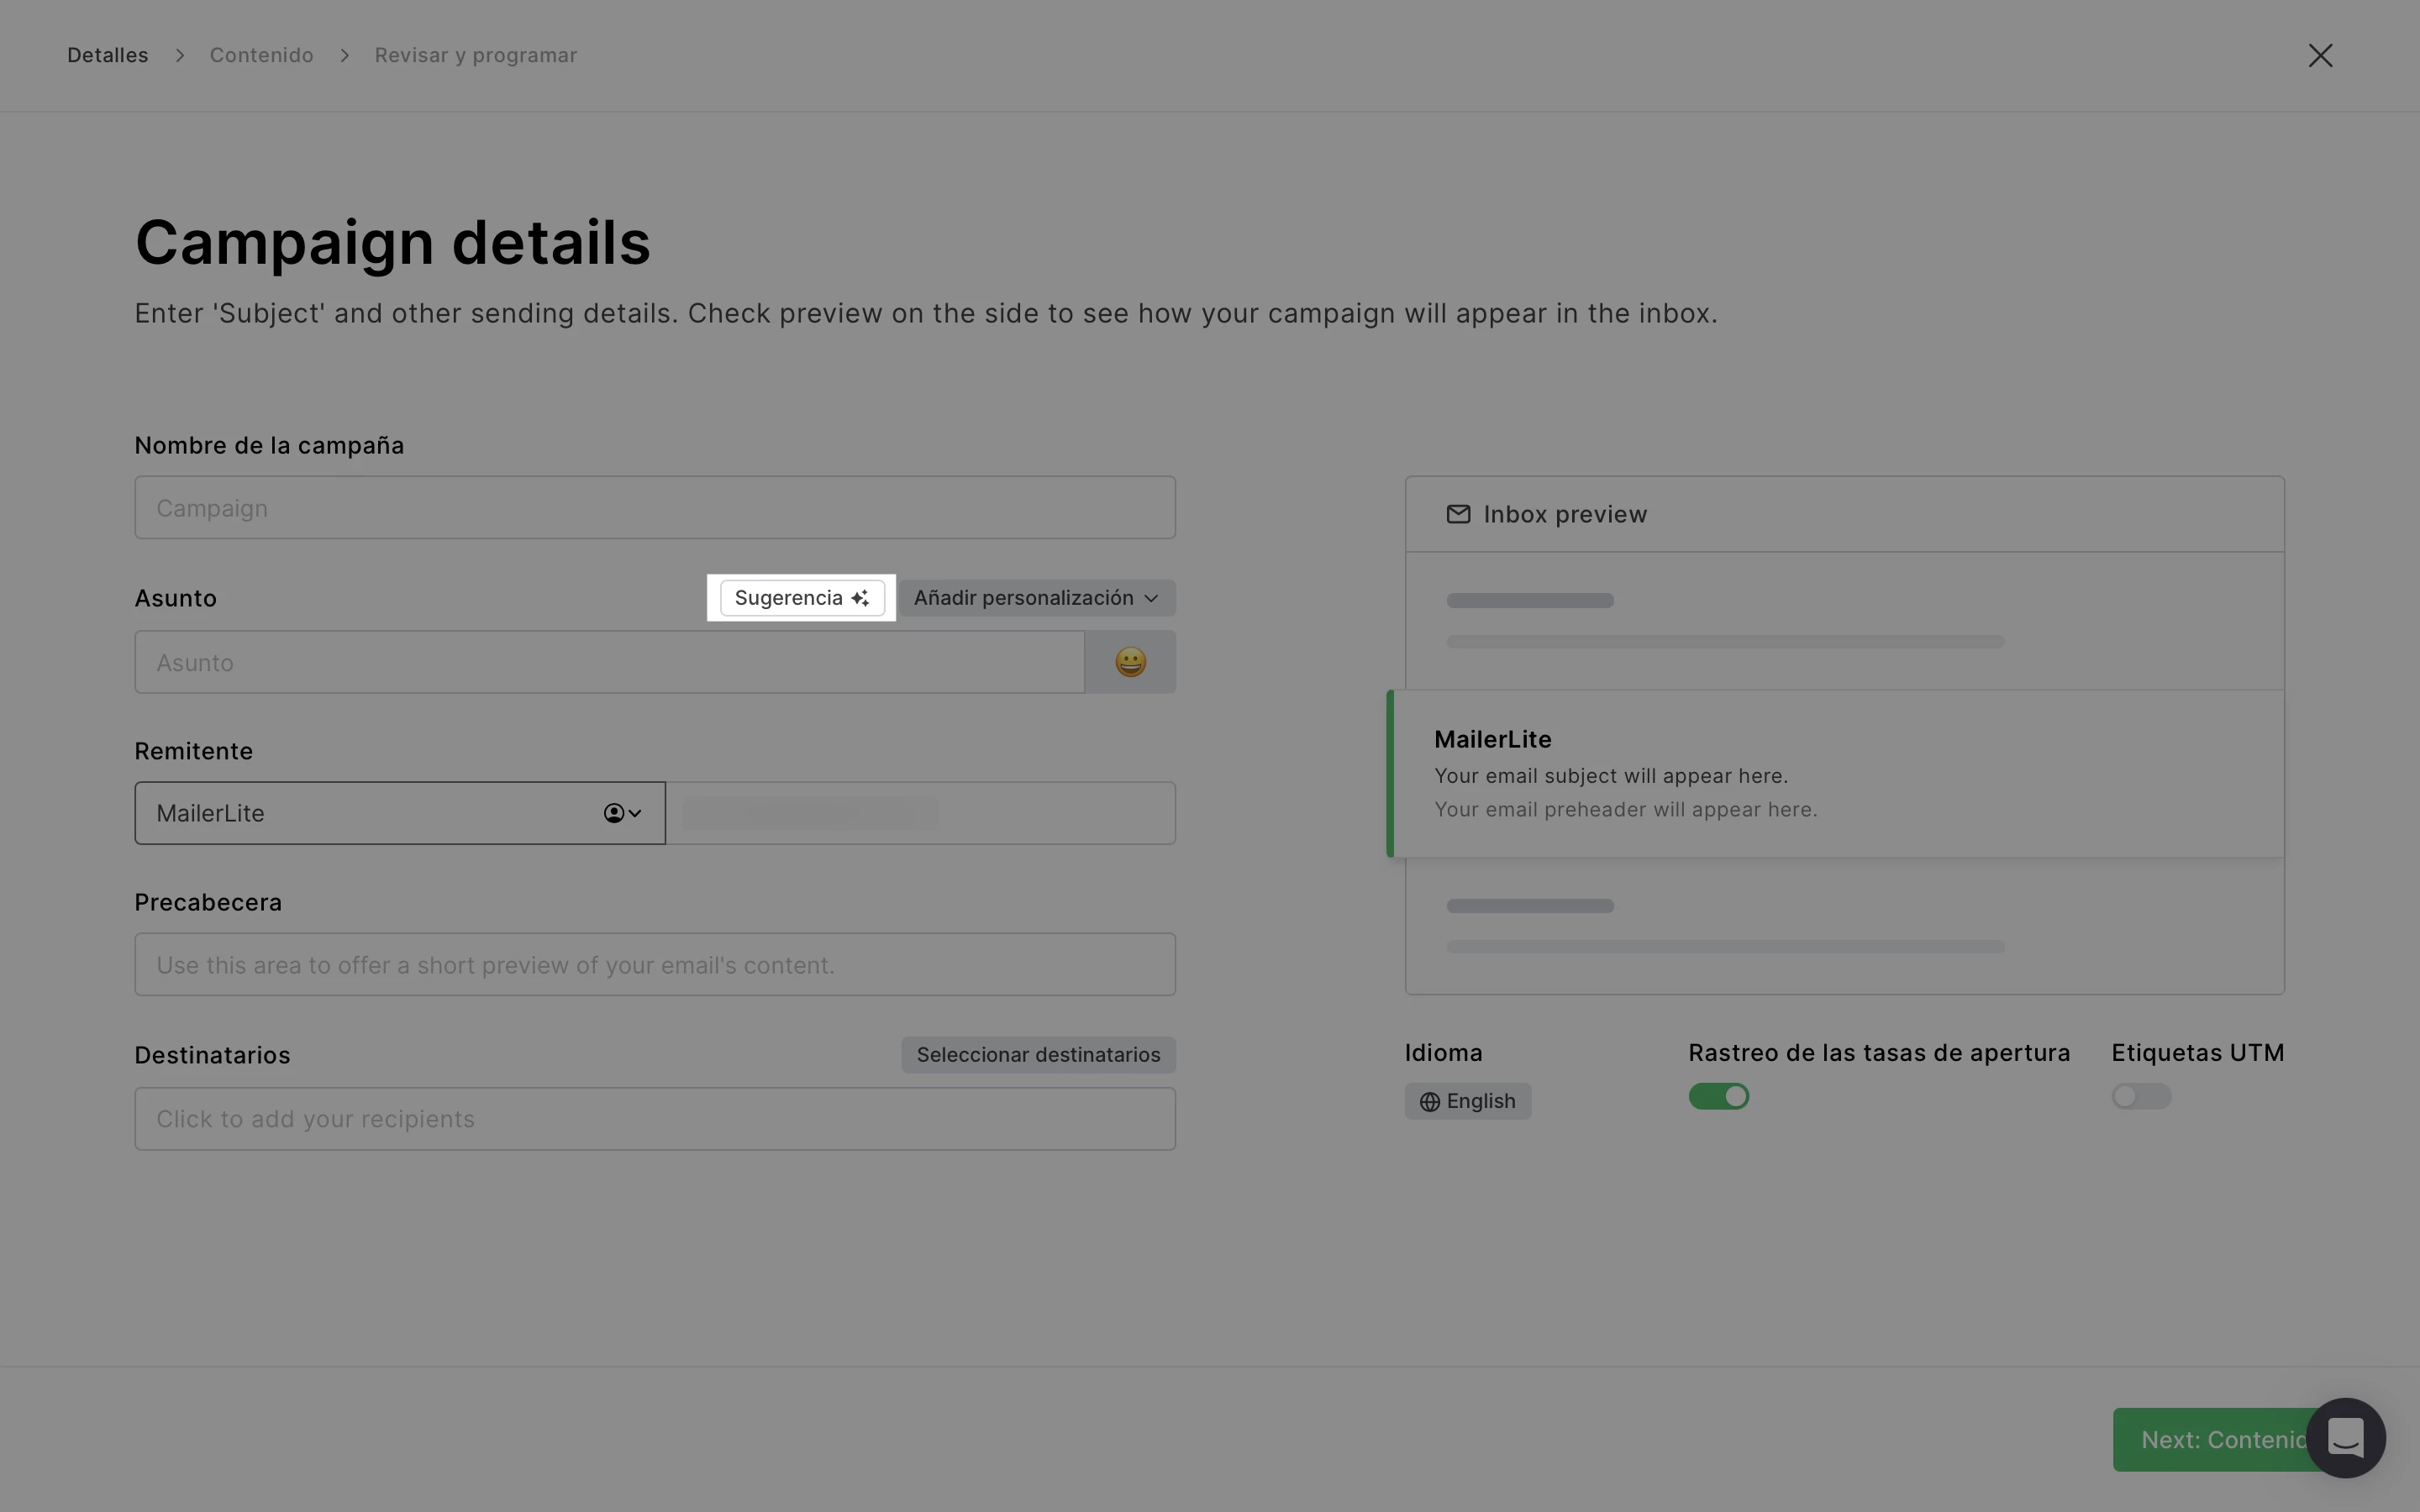Click the Sugerencia AI sparkle button
This screenshot has width=2420, height=1512.
tap(802, 598)
